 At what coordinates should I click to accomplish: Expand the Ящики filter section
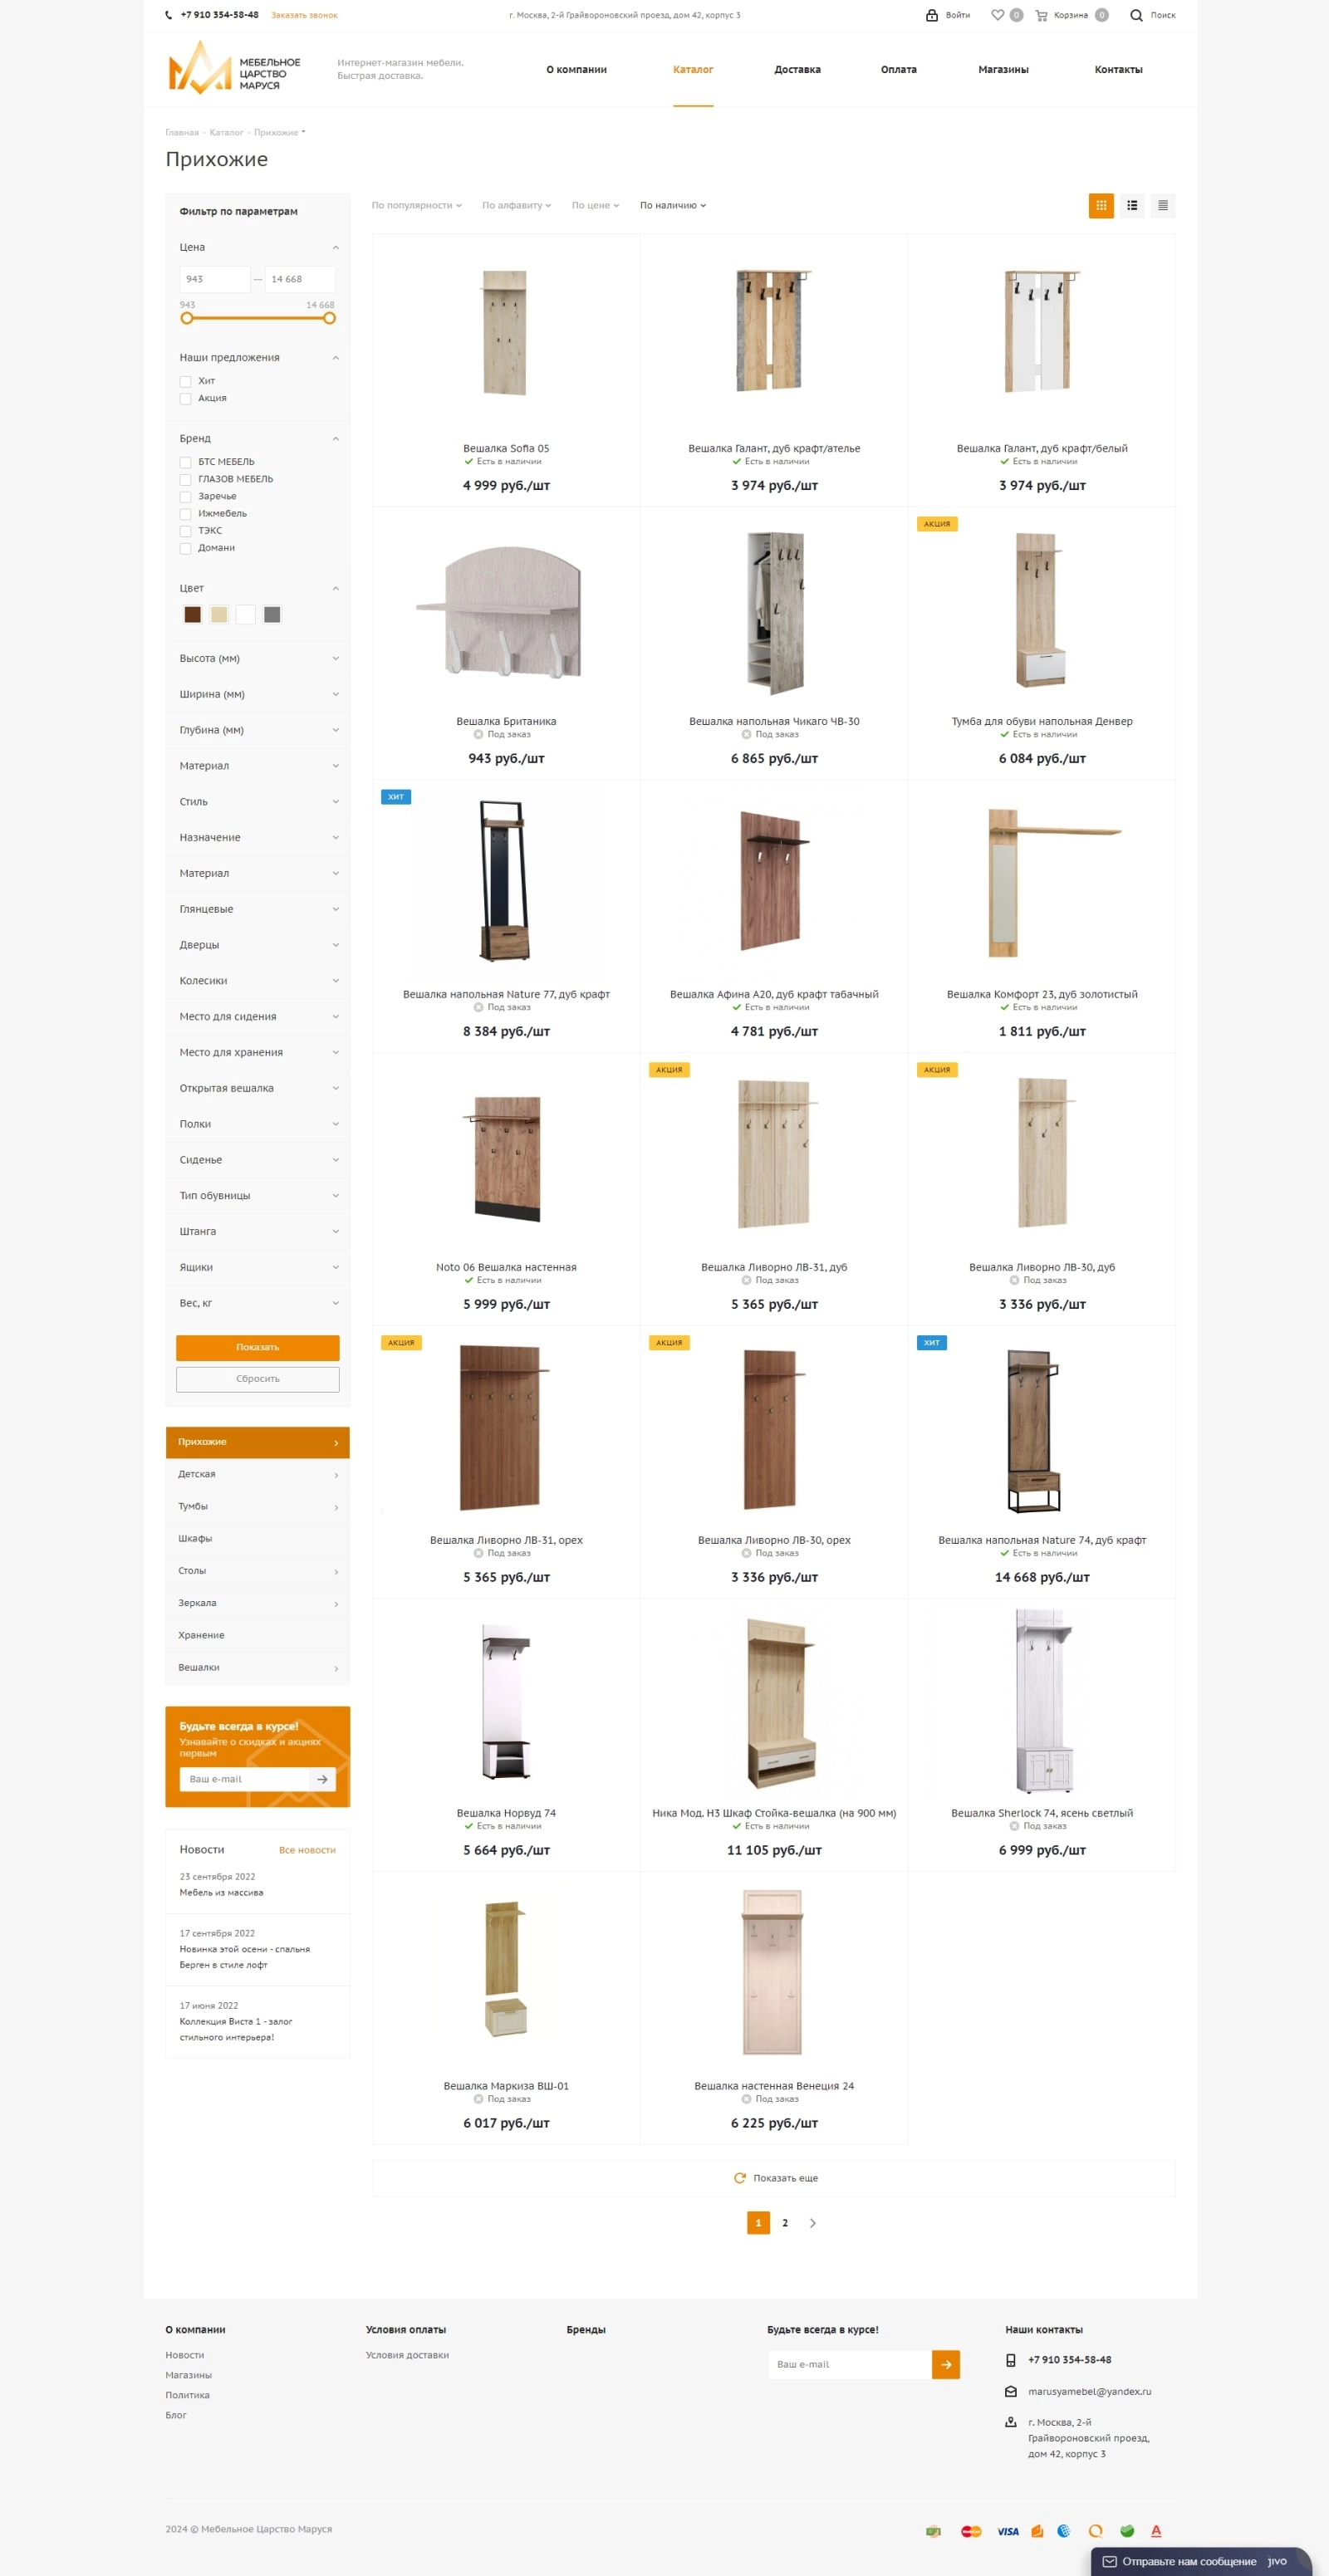(258, 1267)
